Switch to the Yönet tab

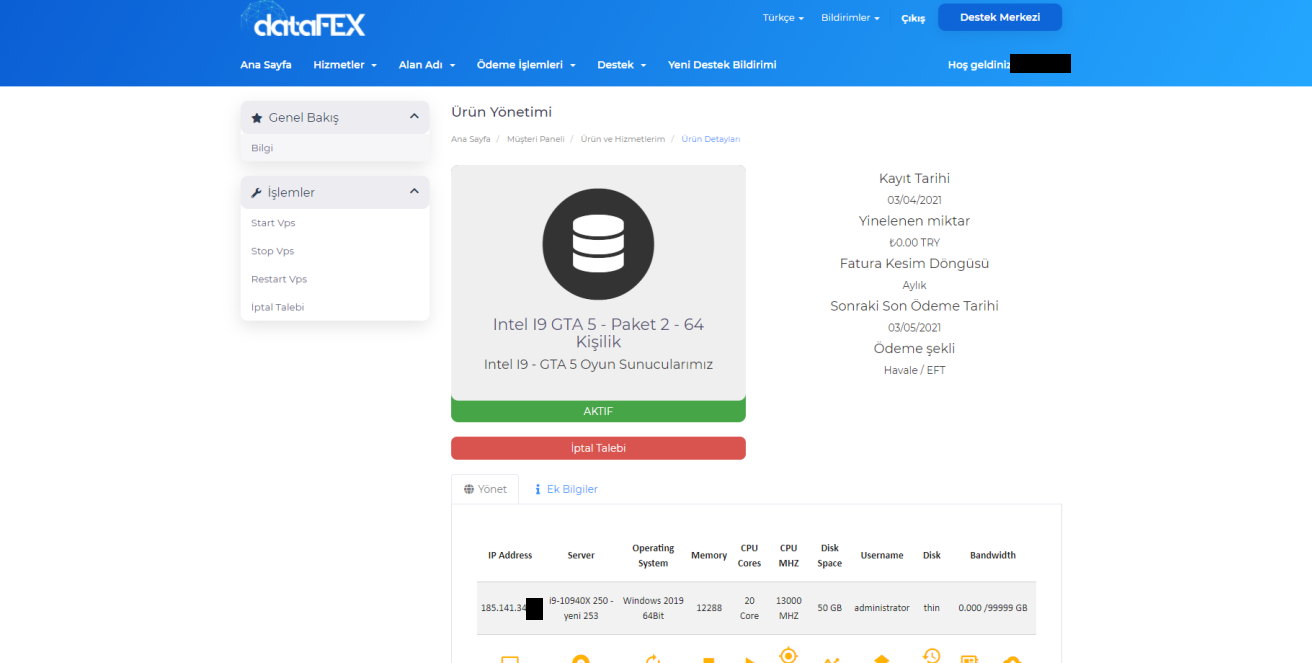(x=485, y=489)
